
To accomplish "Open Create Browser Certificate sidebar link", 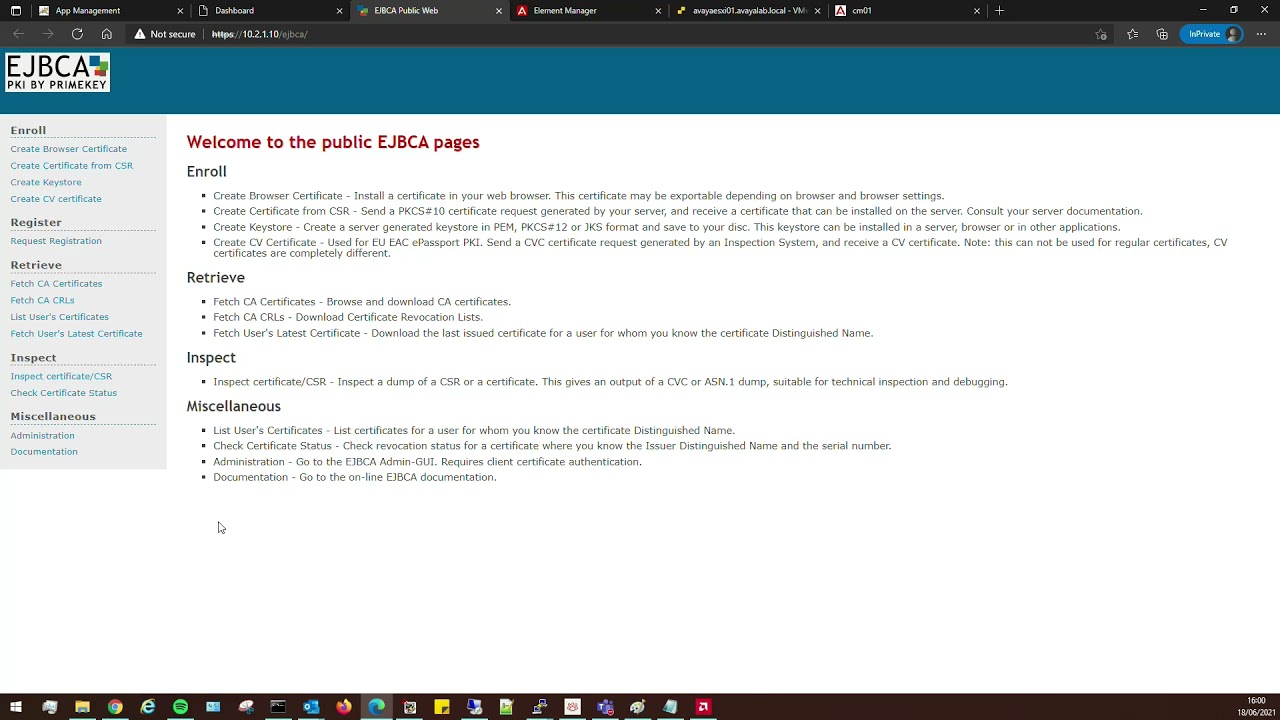I will coord(69,149).
